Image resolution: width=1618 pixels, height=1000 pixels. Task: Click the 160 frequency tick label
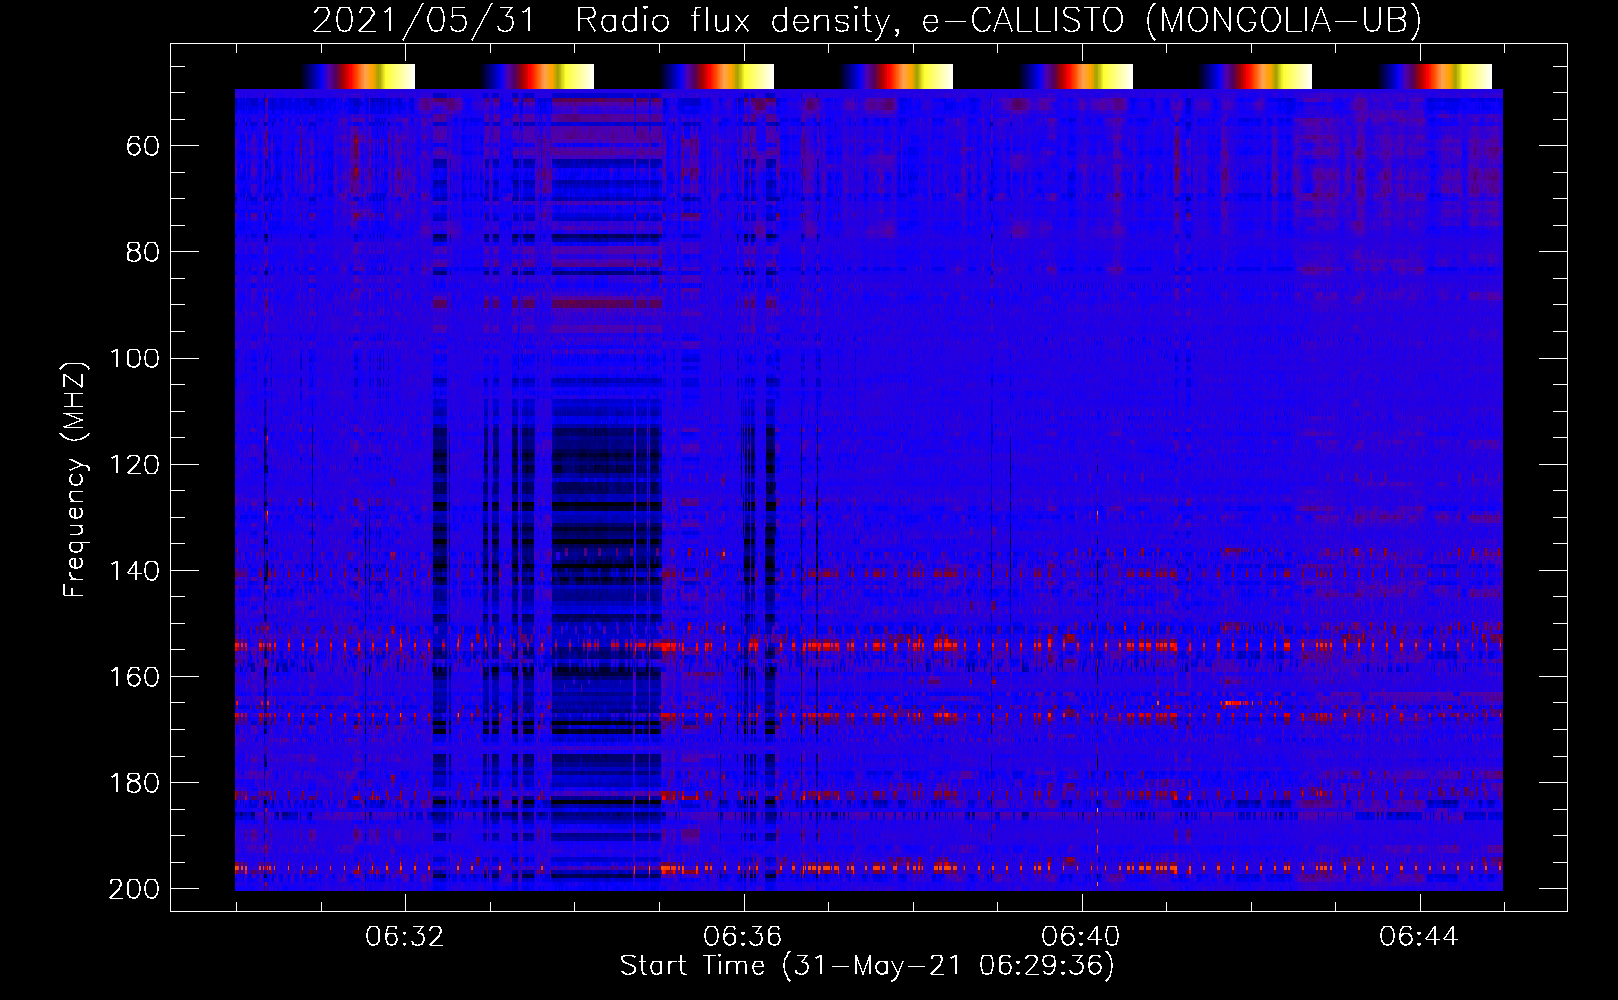(x=134, y=677)
